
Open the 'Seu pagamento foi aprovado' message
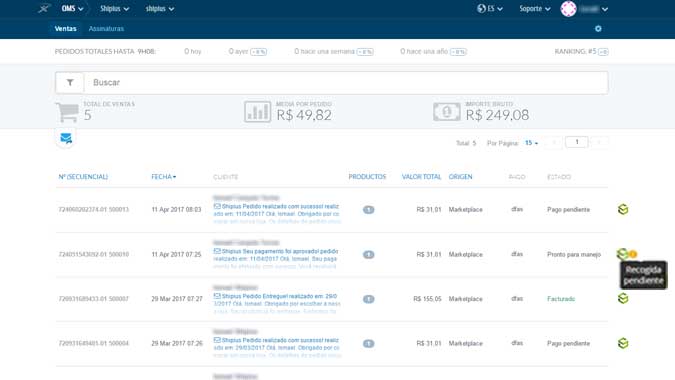(276, 259)
